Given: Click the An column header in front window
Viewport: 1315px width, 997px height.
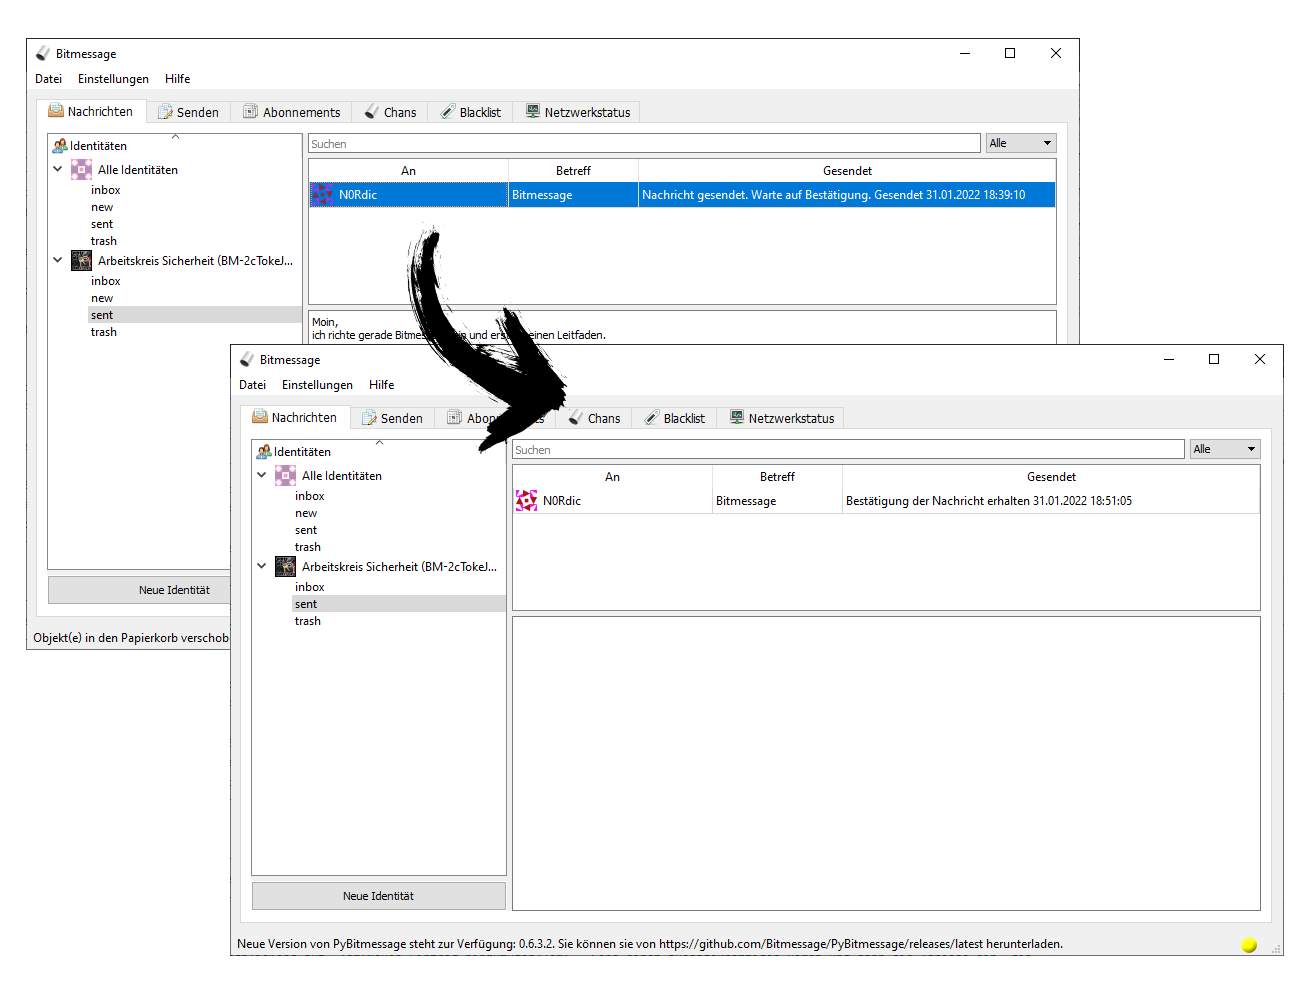Looking at the screenshot, I should coord(612,477).
